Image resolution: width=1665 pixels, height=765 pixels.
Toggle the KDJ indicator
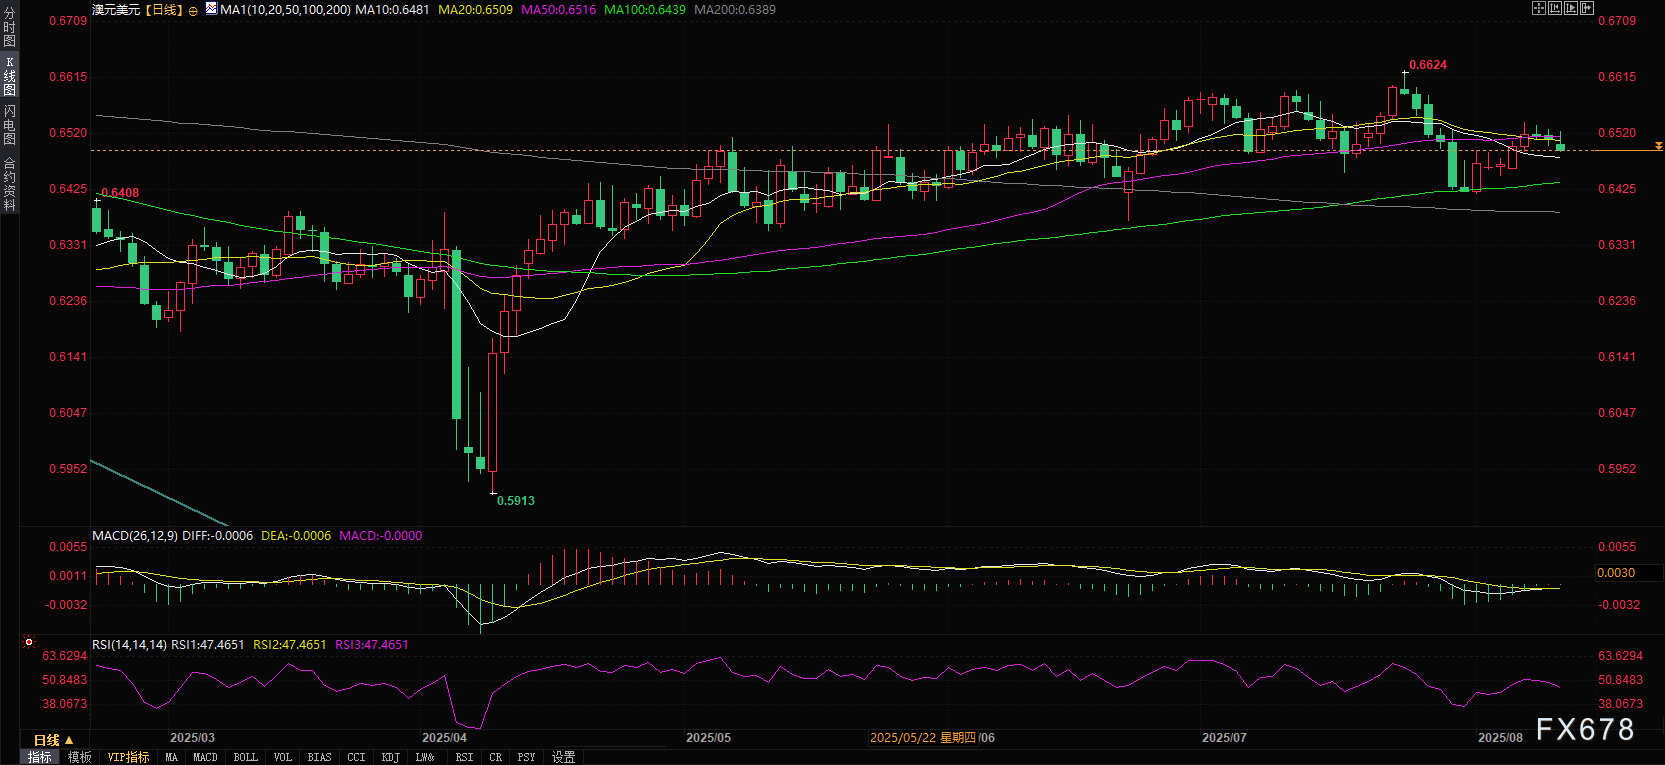[390, 758]
